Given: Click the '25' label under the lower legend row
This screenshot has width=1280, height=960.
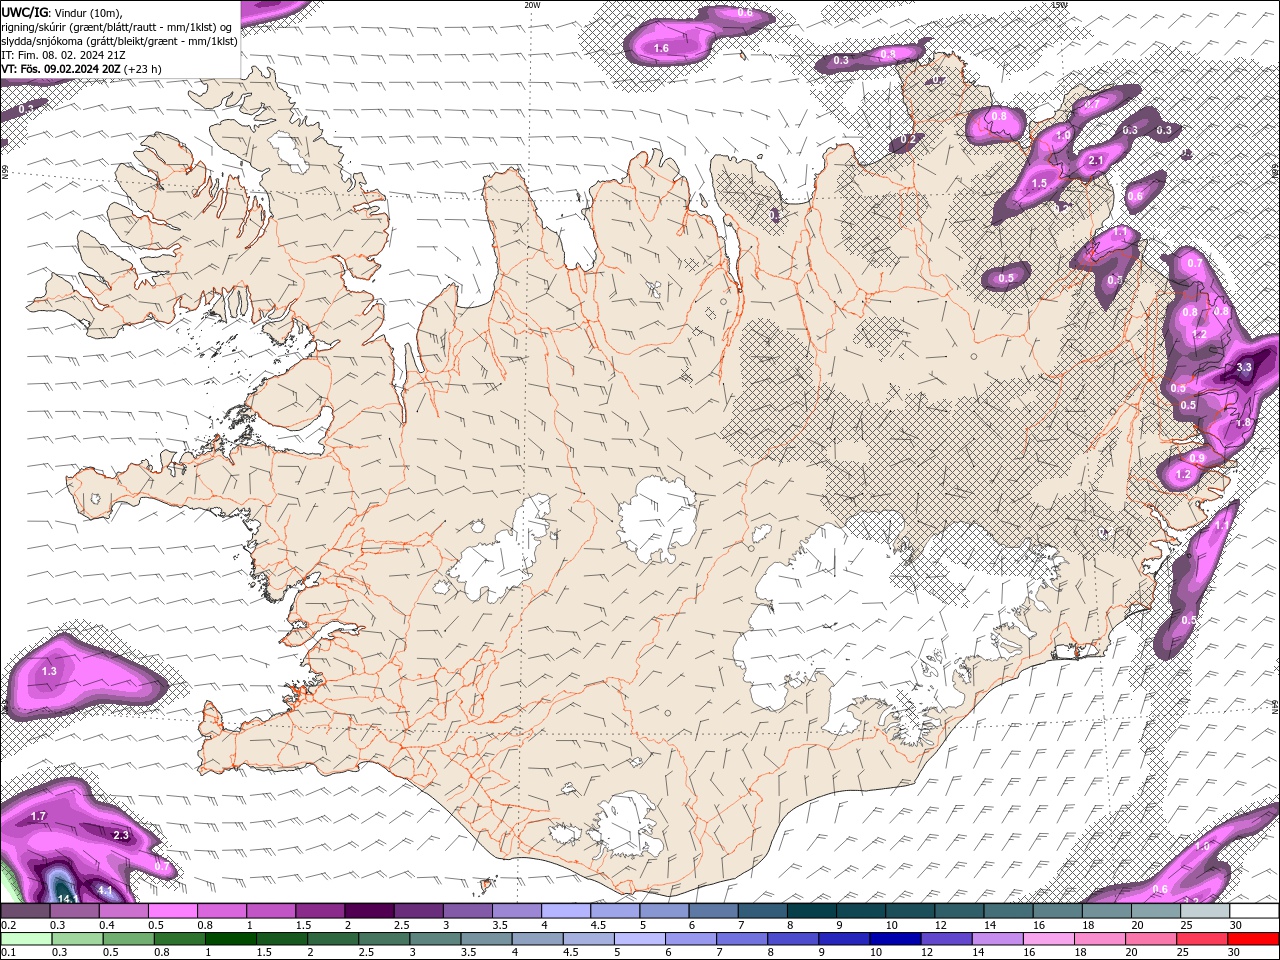Looking at the screenshot, I should [x=1183, y=952].
